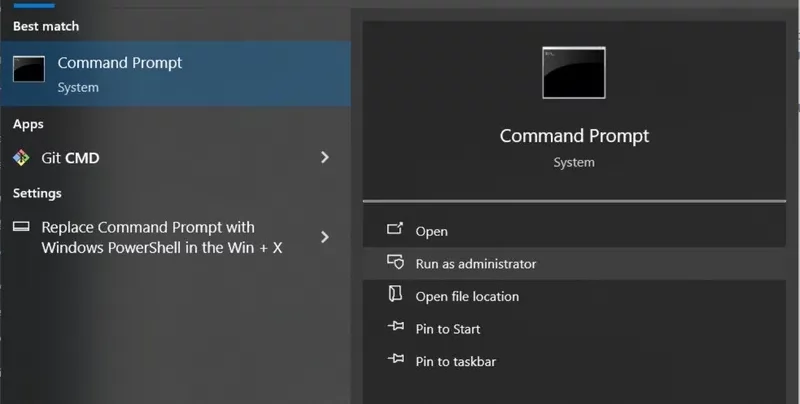Click the Best match heading
Screen dimensions: 800x404
[x=46, y=26]
